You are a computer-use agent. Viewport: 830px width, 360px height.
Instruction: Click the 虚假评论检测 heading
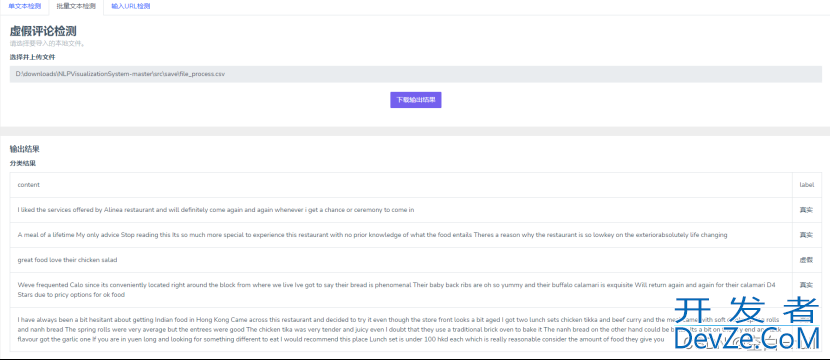[42, 32]
